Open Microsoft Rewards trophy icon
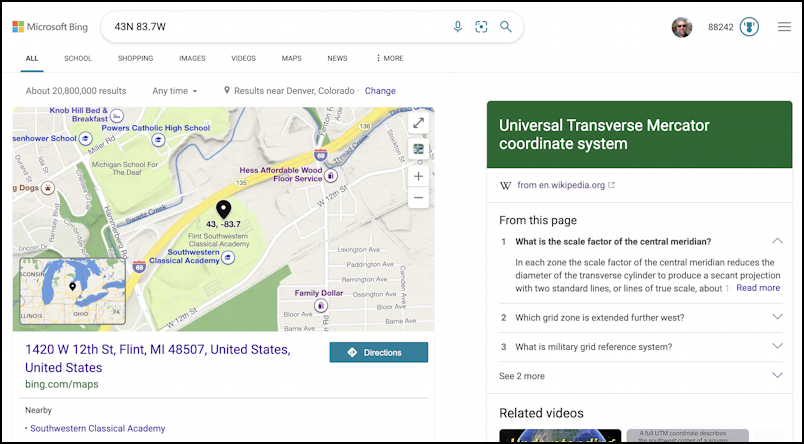 click(x=749, y=27)
